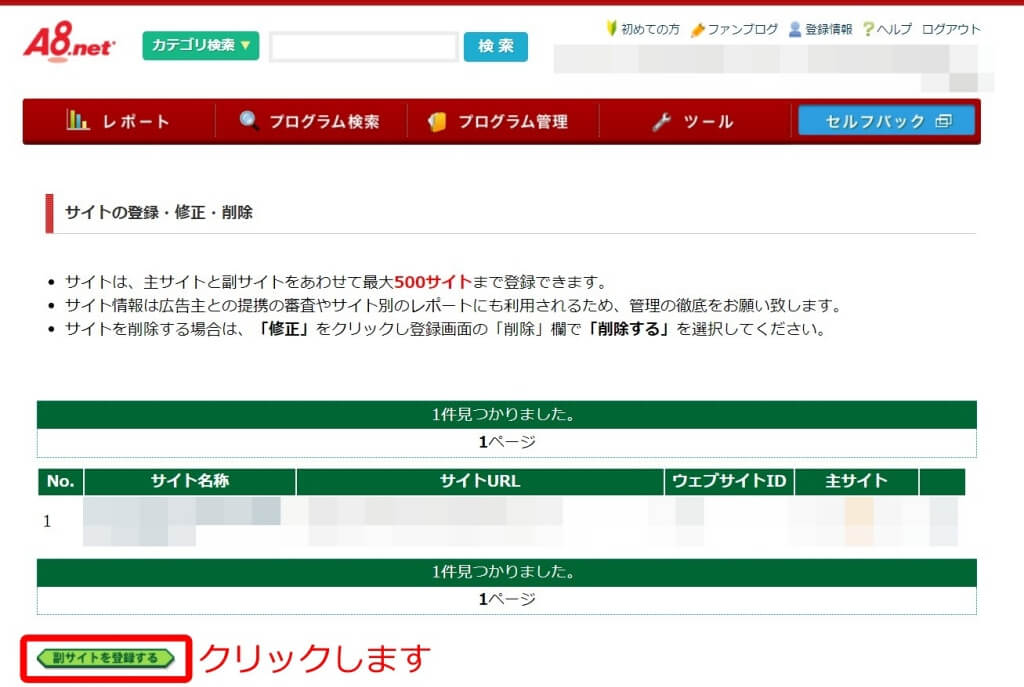
Task: Click the セルフバック new-window icon
Action: [943, 121]
